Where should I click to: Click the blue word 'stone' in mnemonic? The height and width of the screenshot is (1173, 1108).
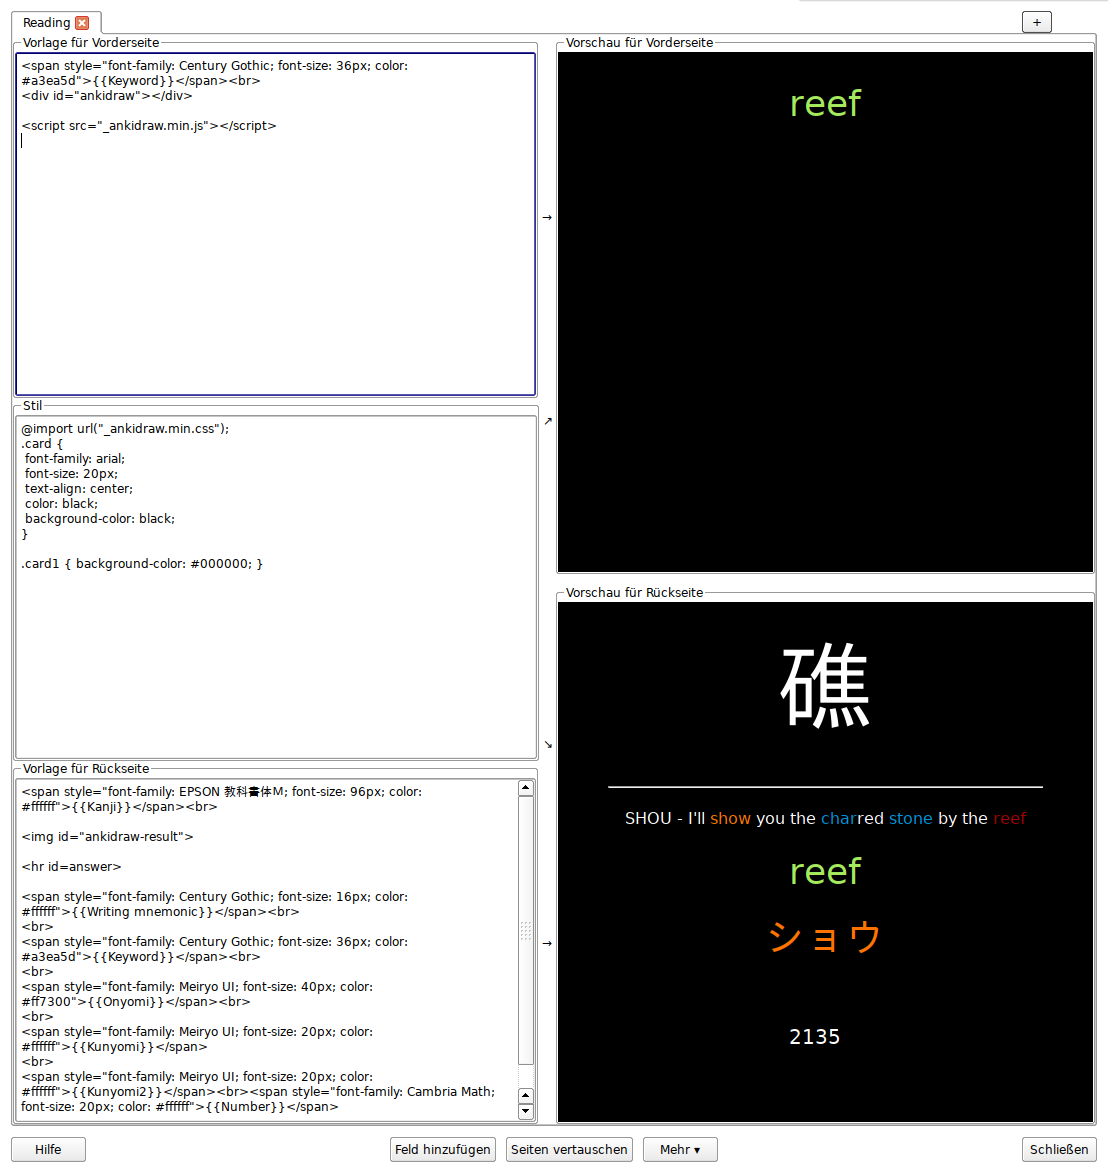pyautogui.click(x=910, y=818)
